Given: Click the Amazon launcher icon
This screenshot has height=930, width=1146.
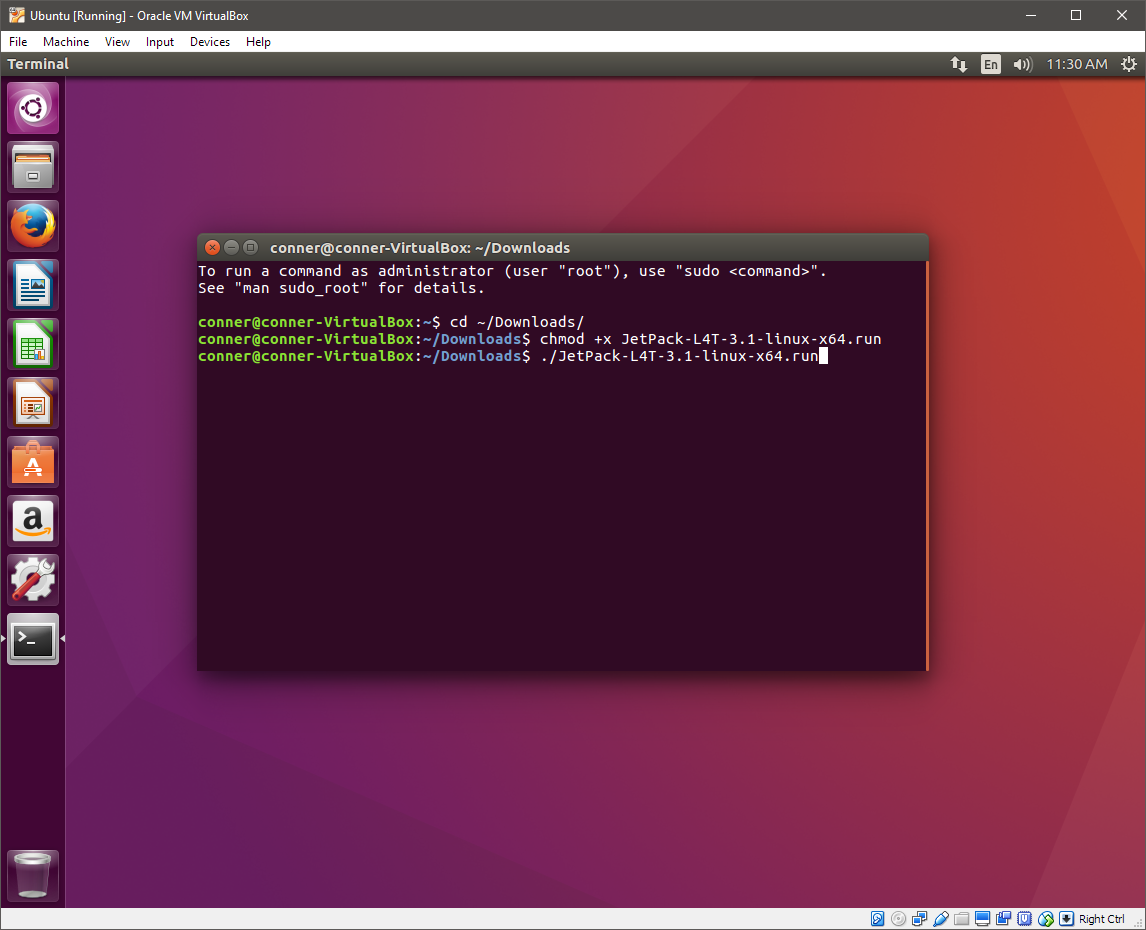Looking at the screenshot, I should pos(33,521).
